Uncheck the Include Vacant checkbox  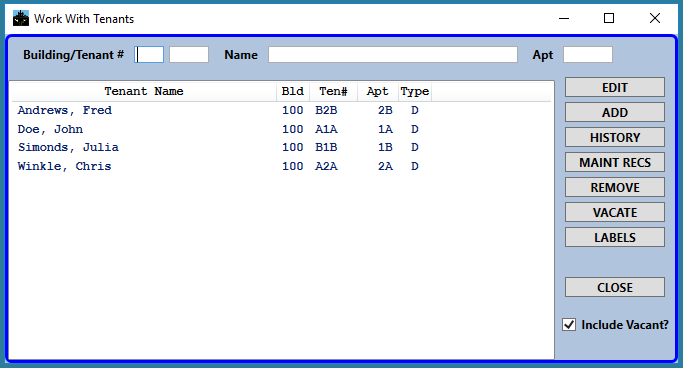click(569, 325)
